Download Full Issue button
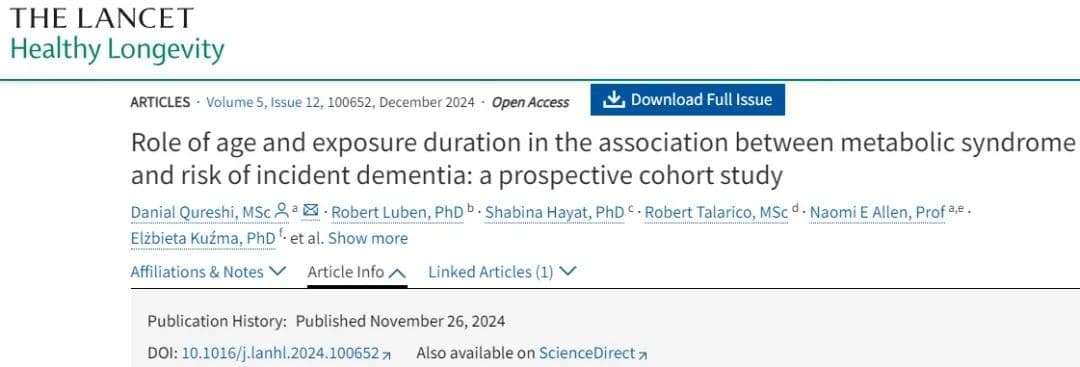This screenshot has width=1080, height=367. click(x=687, y=100)
